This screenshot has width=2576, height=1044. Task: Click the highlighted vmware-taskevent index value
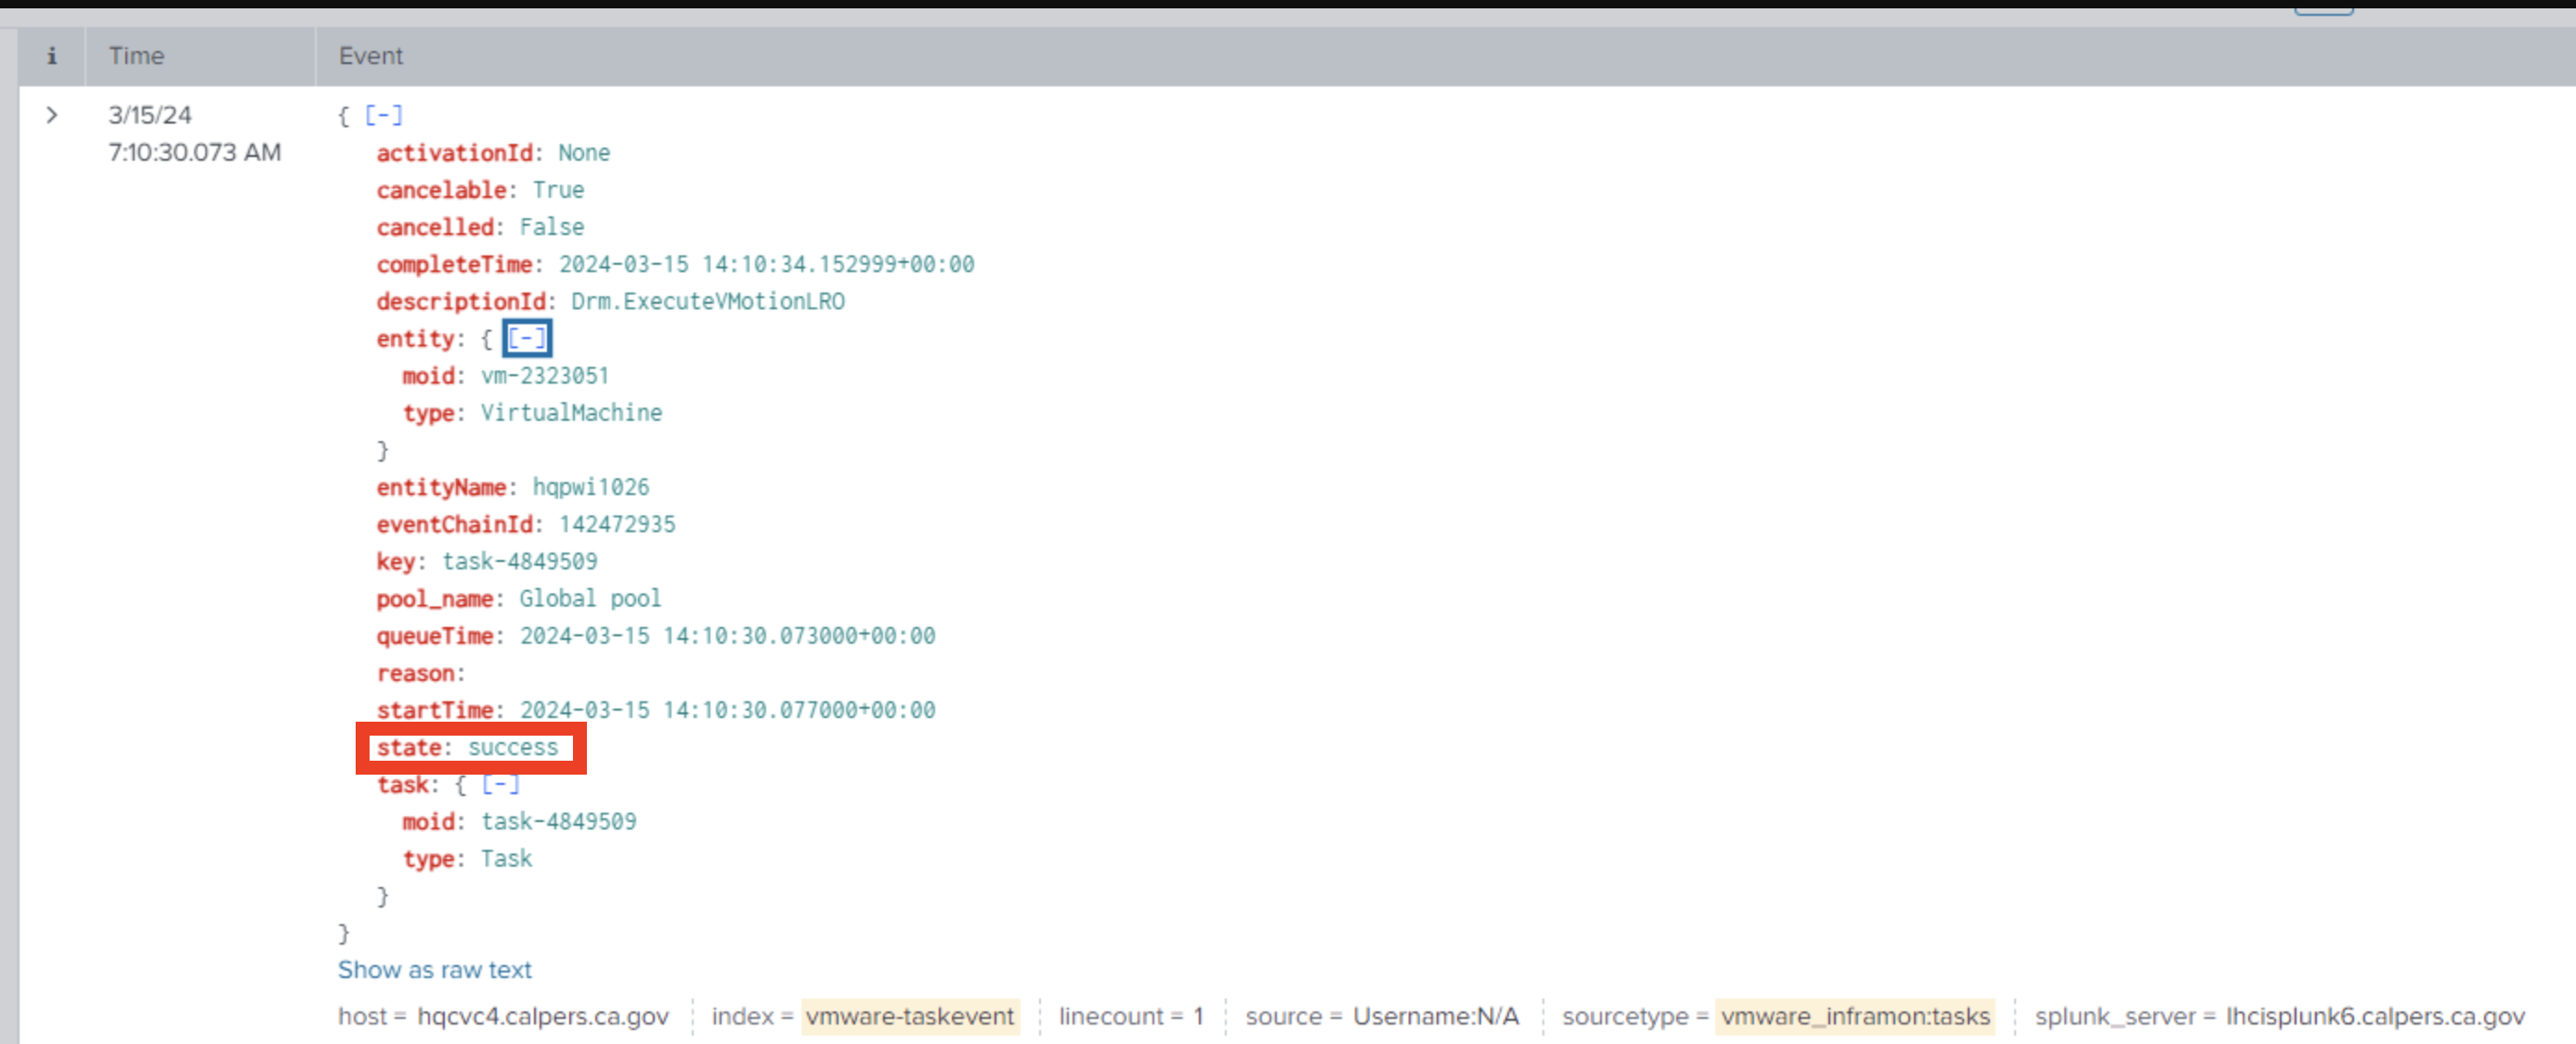click(x=909, y=1016)
